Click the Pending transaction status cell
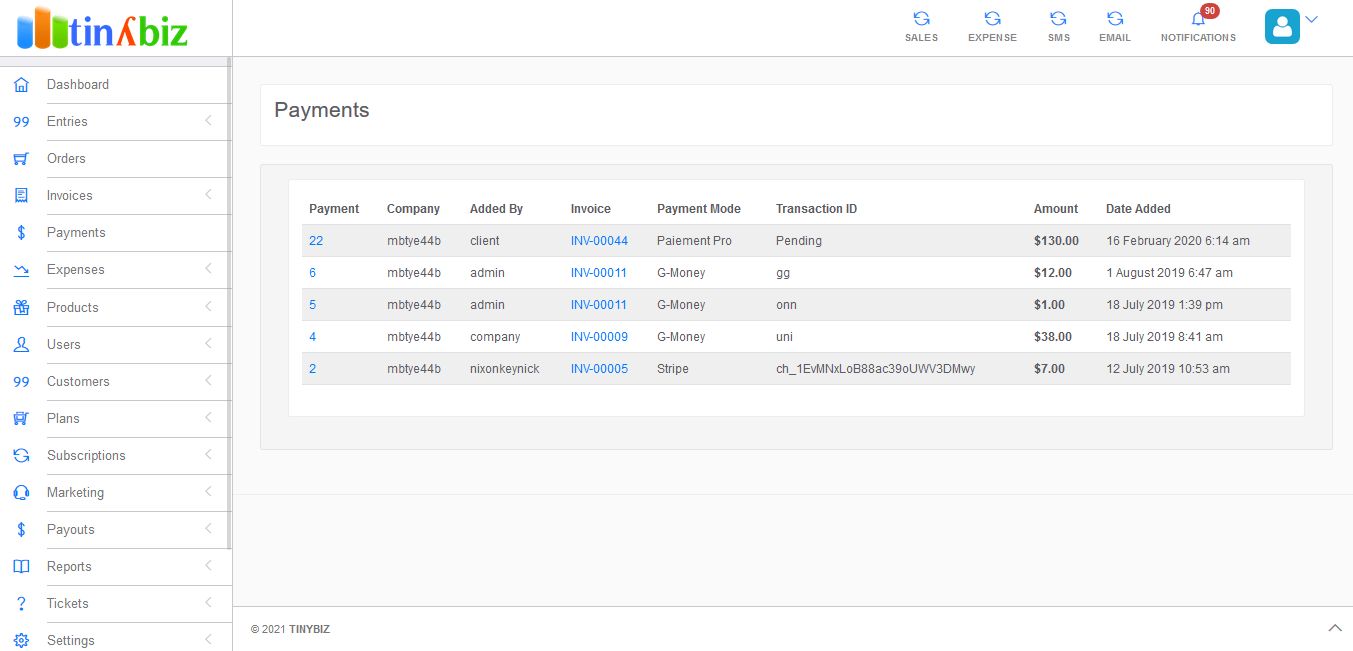The image size is (1353, 651). tap(799, 241)
